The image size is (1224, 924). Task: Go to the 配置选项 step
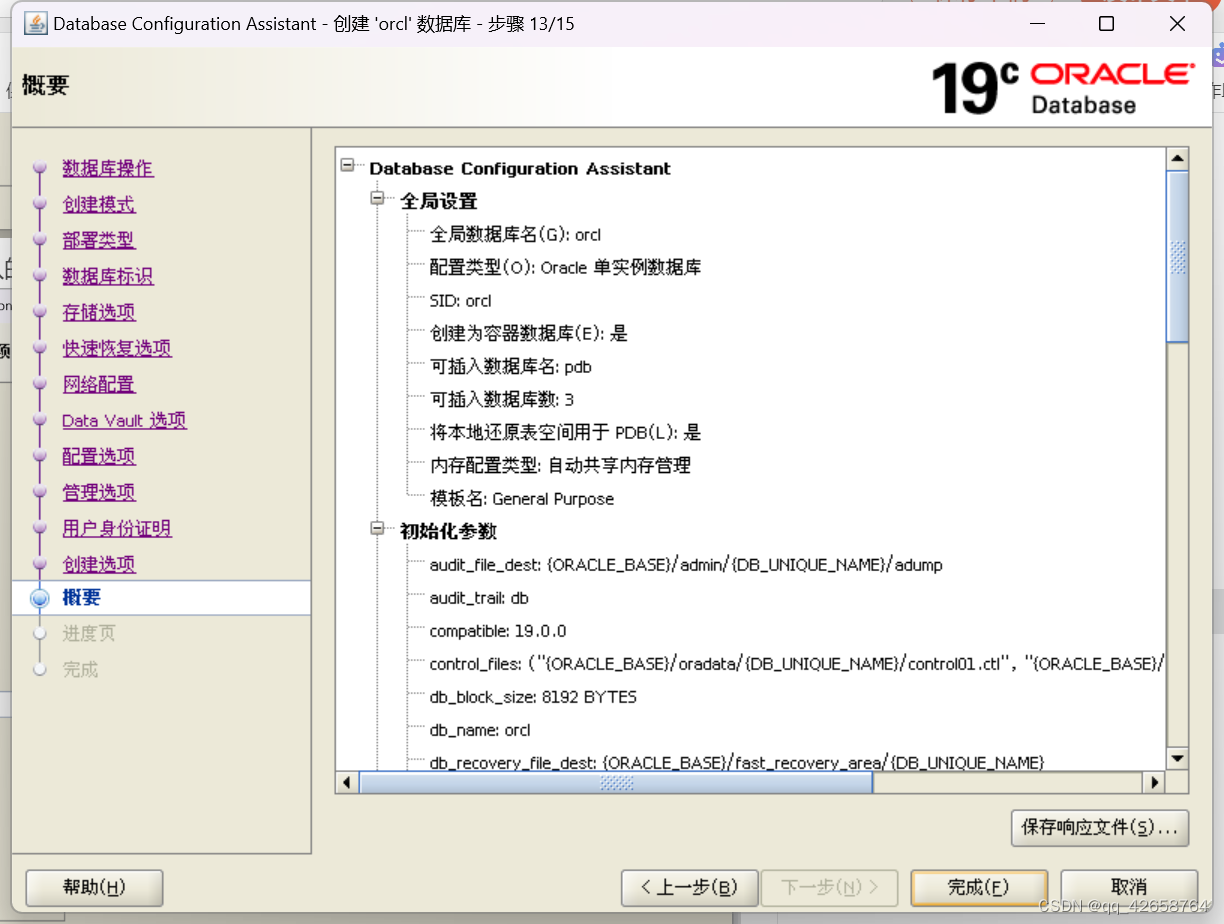(99, 456)
